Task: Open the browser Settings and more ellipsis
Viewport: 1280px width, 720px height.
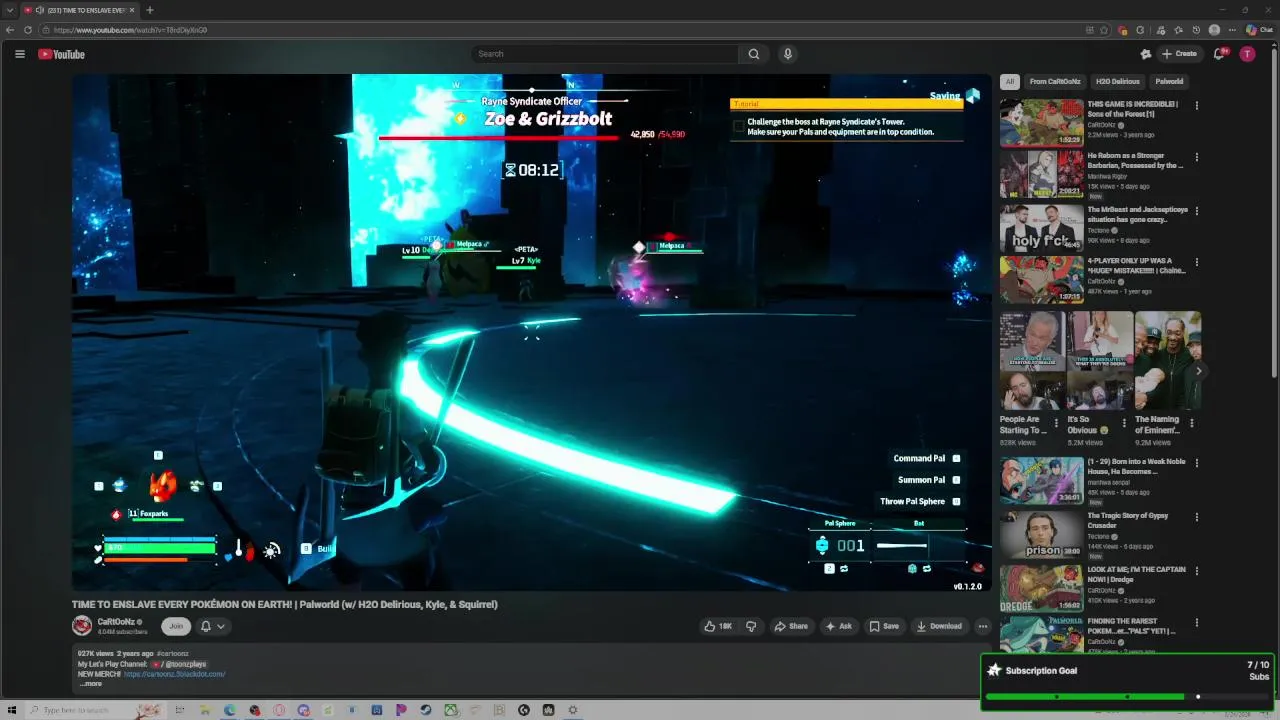Action: [x=1232, y=30]
